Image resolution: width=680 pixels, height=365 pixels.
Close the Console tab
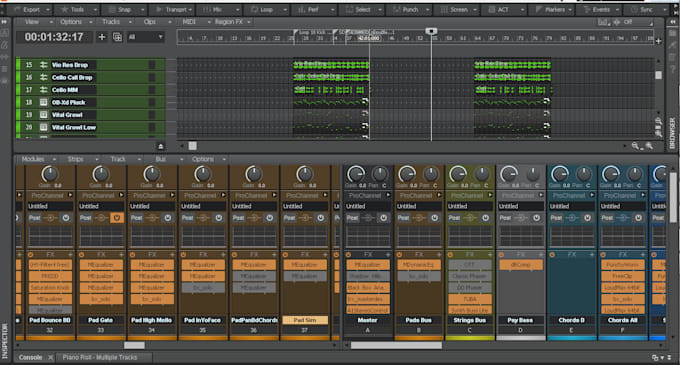click(50, 357)
